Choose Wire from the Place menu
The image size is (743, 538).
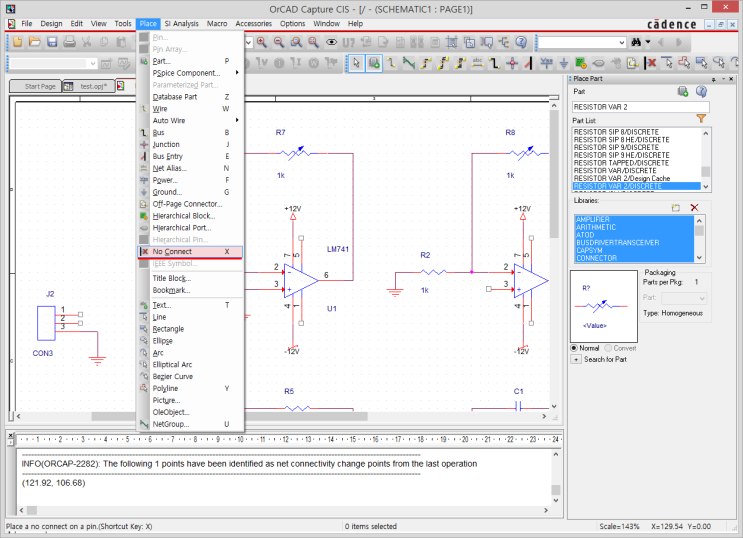point(191,109)
